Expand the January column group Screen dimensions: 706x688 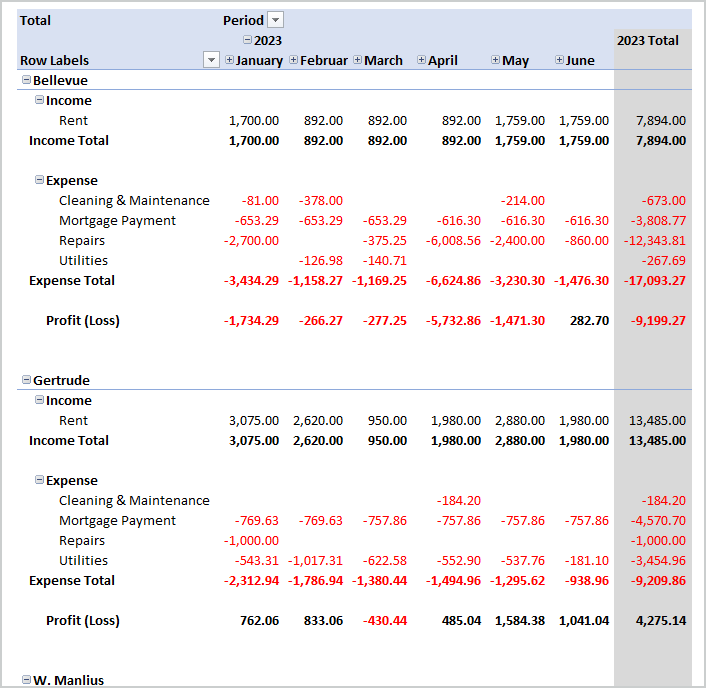coord(230,60)
